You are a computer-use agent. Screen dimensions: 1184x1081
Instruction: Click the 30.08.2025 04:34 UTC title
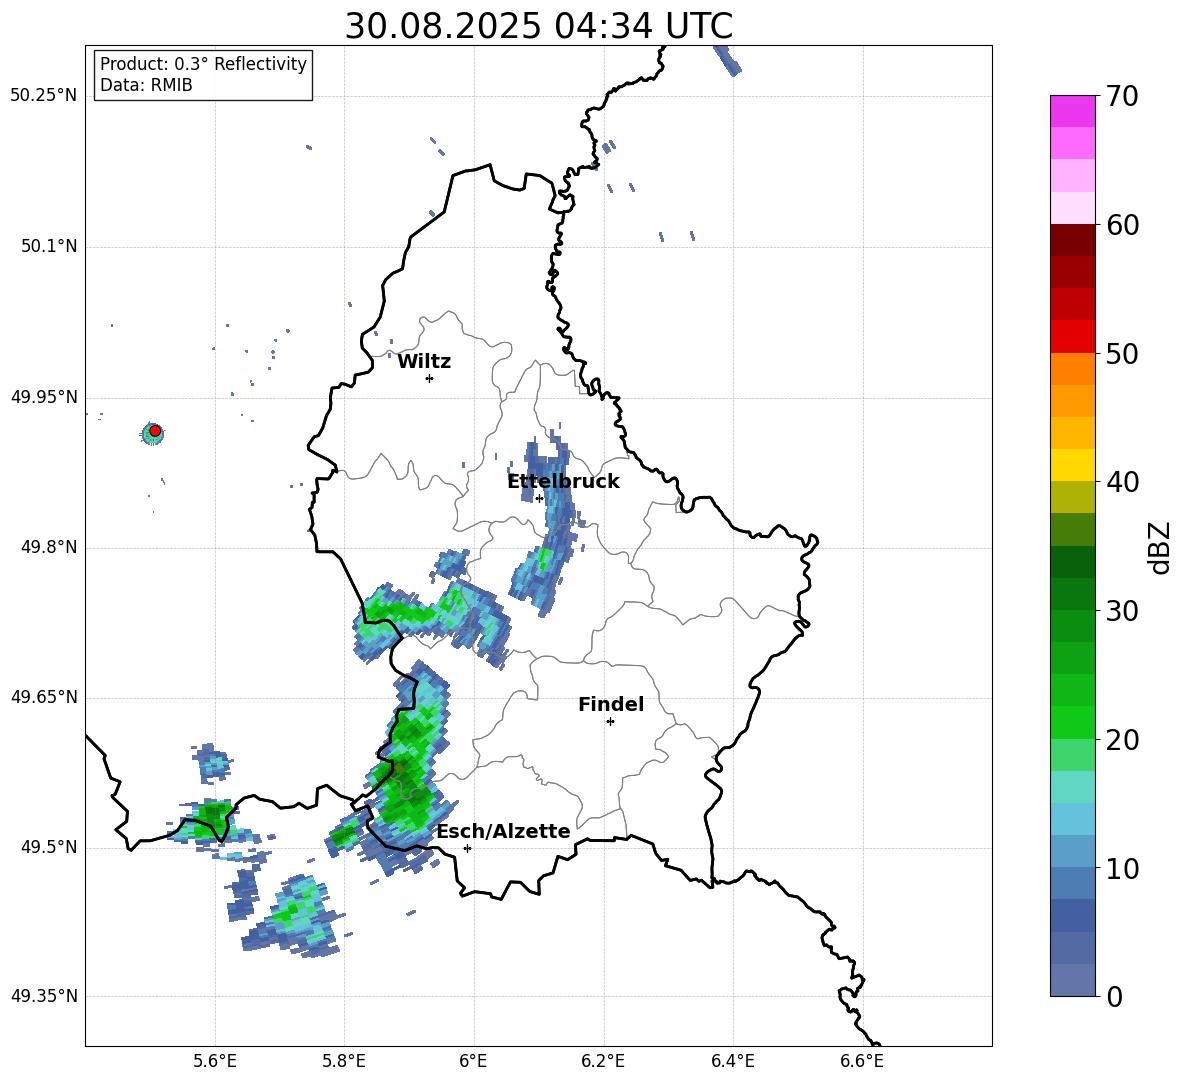click(x=538, y=26)
